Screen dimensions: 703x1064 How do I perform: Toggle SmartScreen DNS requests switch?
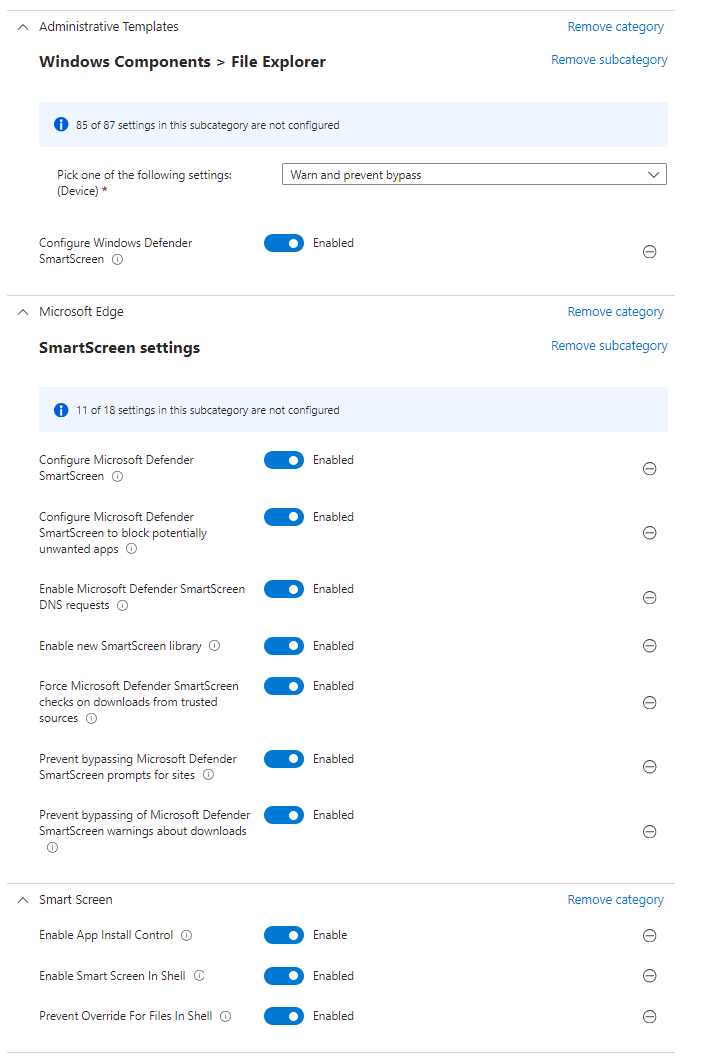[284, 589]
